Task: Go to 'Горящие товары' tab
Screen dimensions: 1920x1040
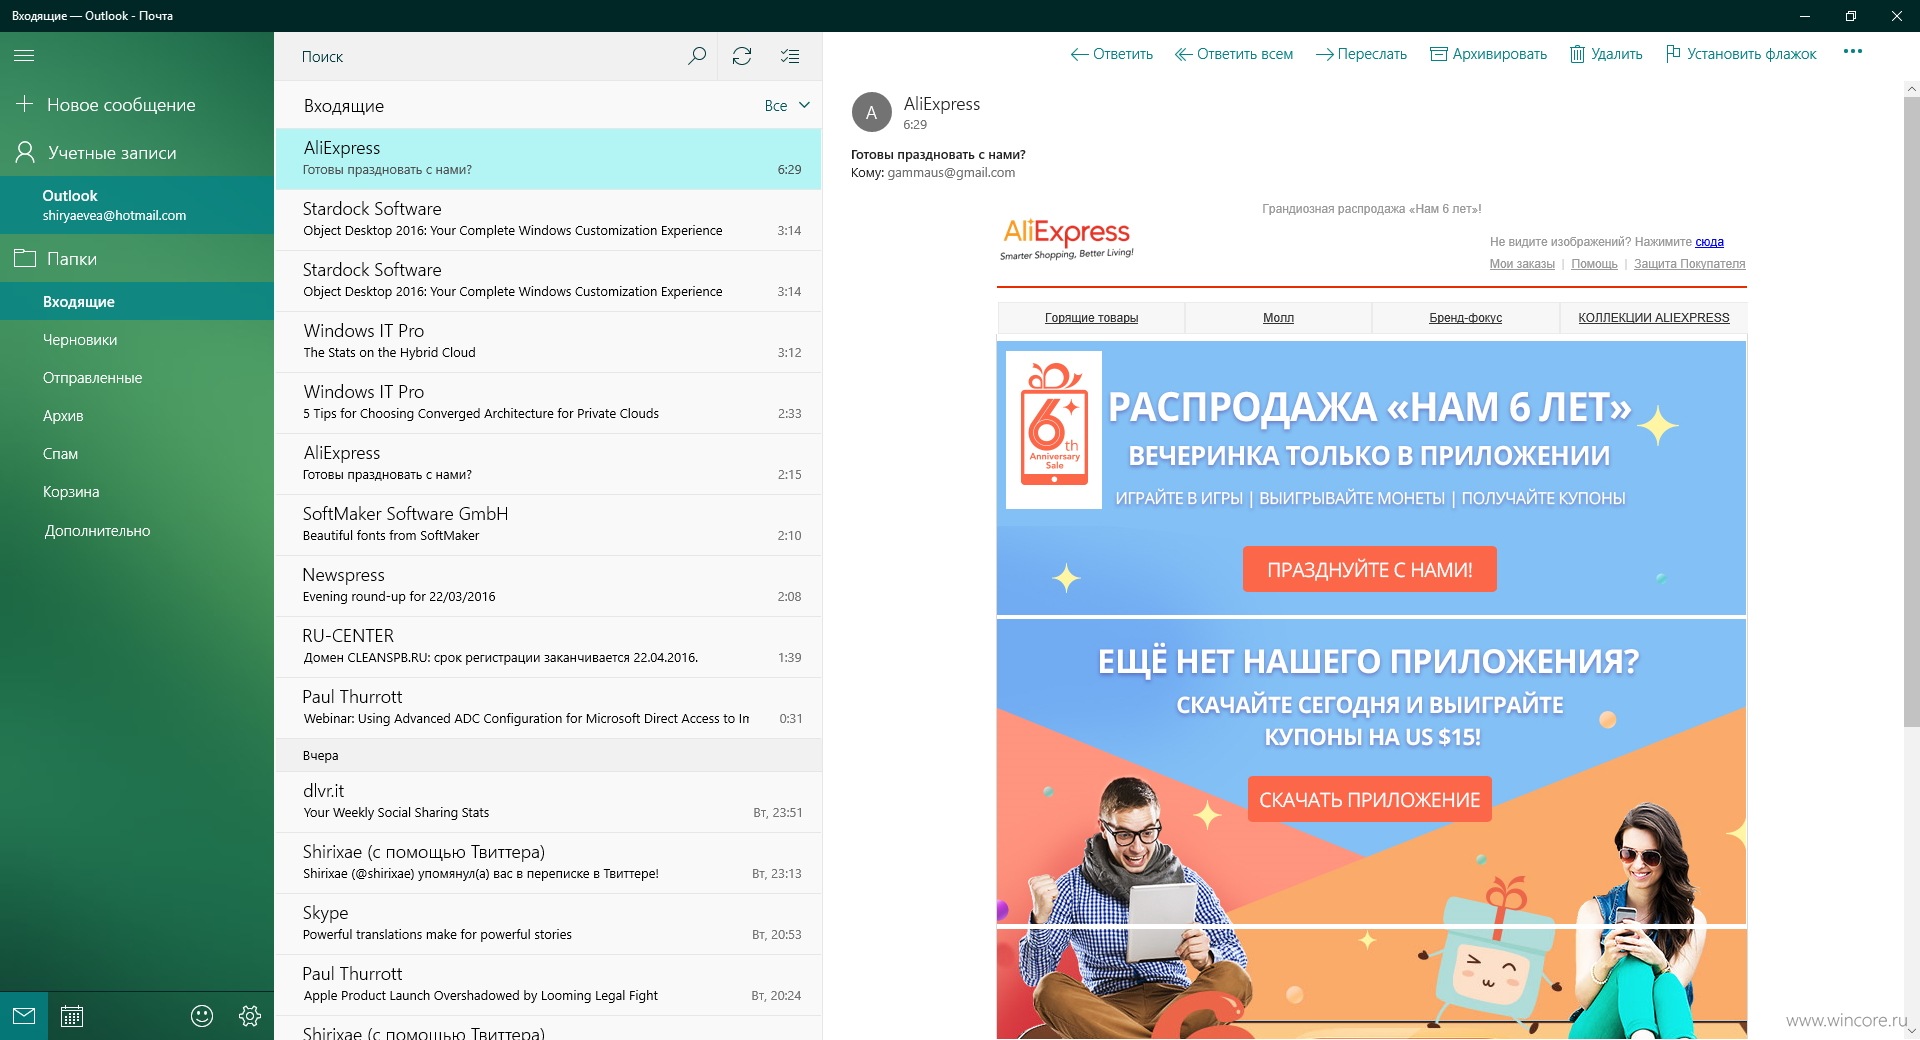Action: [x=1091, y=318]
